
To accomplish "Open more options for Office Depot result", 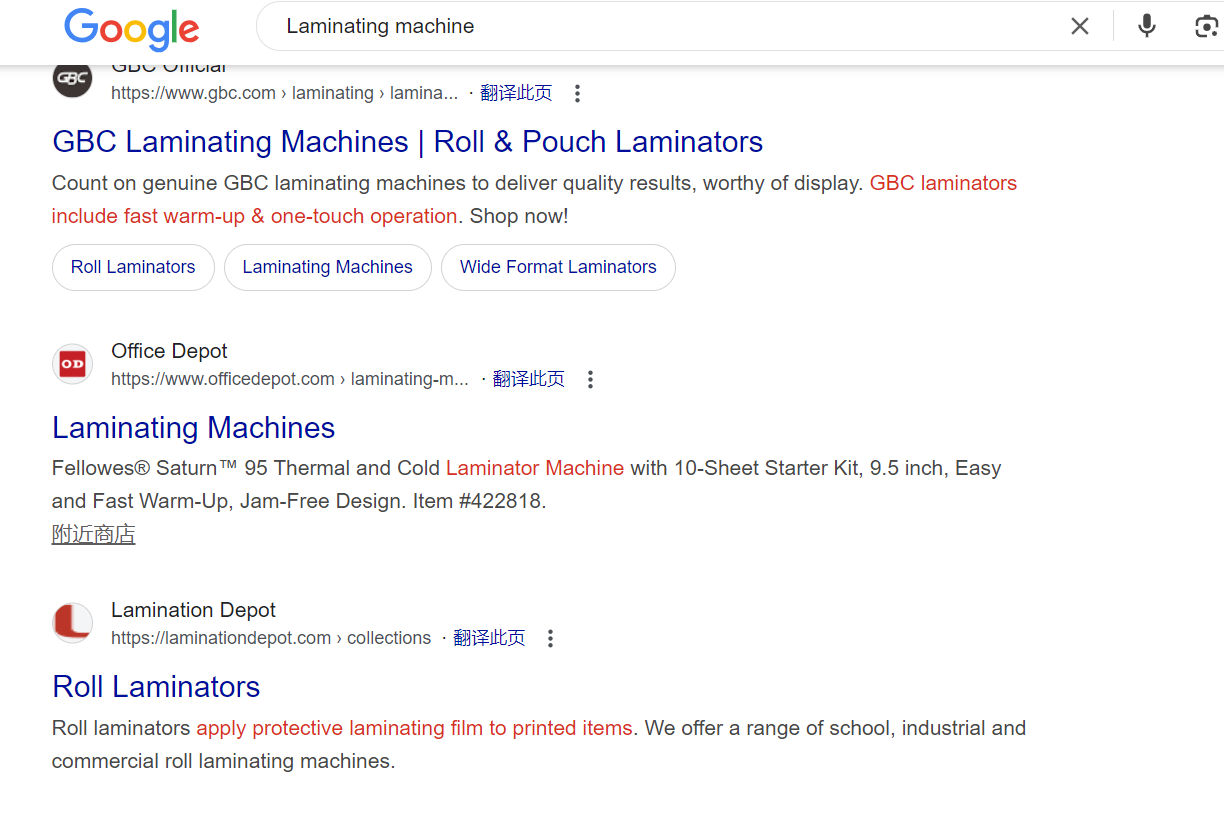I will point(590,380).
